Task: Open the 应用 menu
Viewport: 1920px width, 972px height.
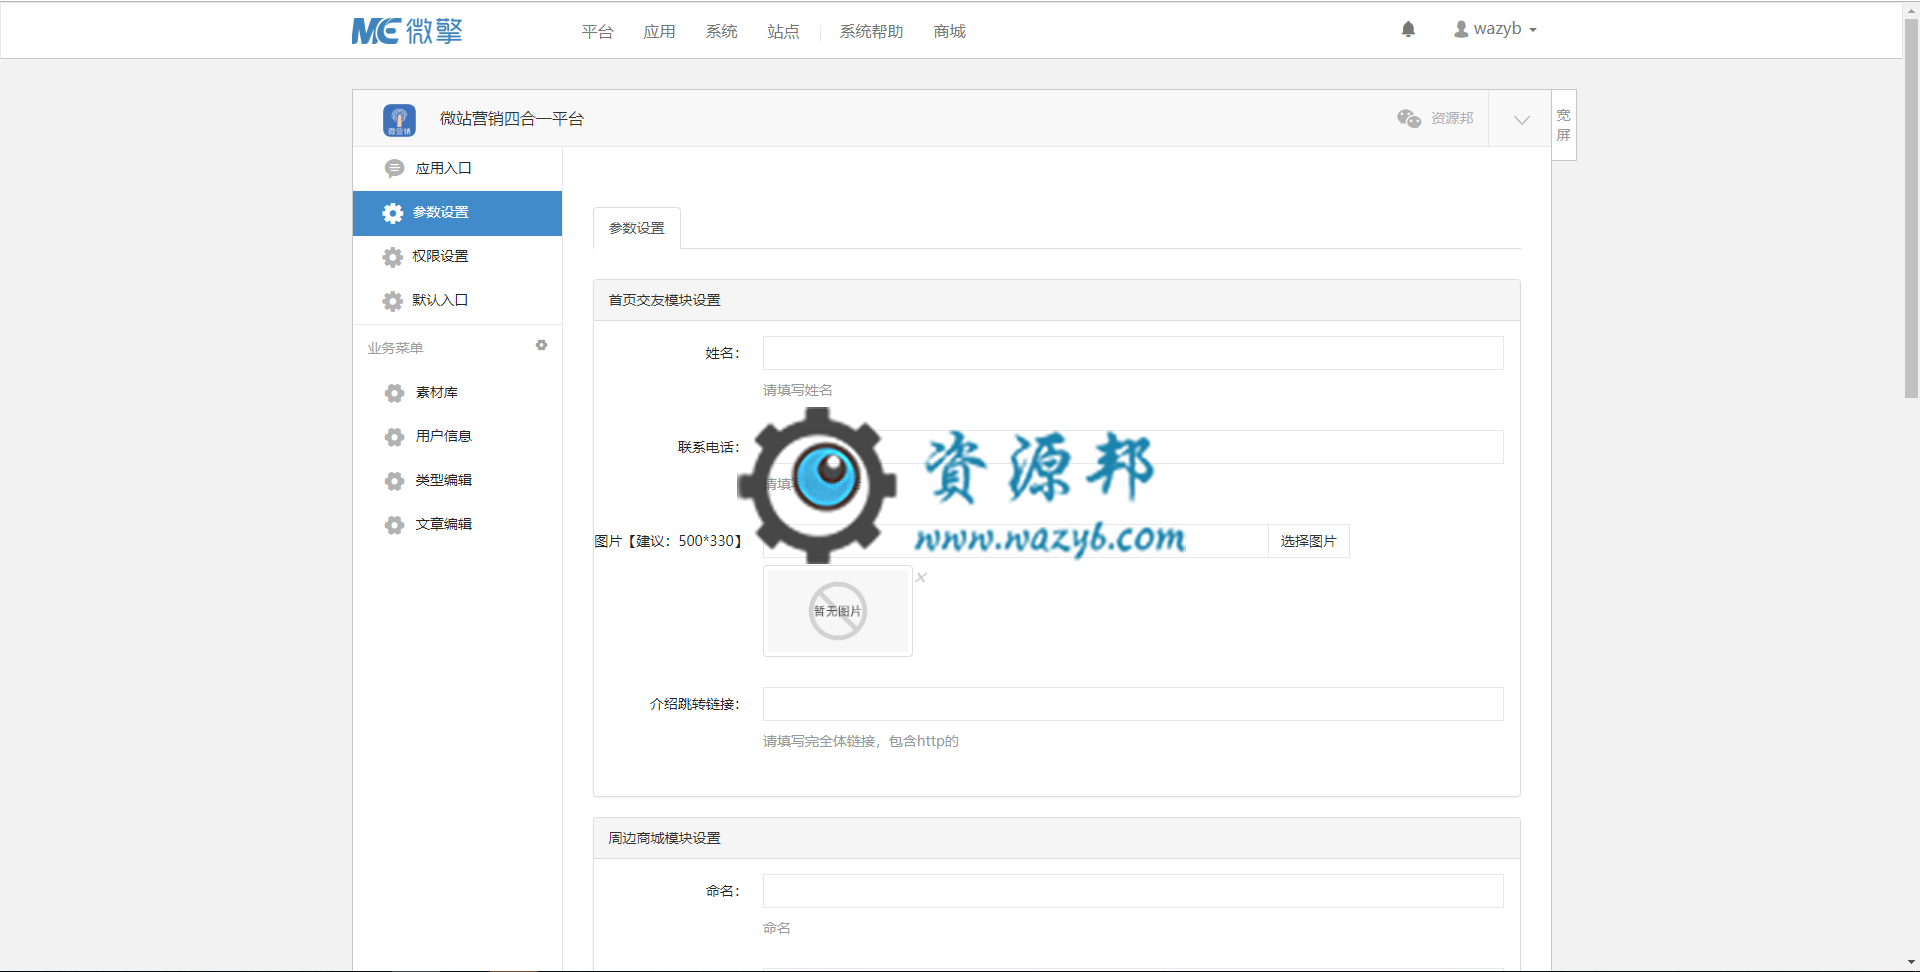Action: [x=659, y=32]
